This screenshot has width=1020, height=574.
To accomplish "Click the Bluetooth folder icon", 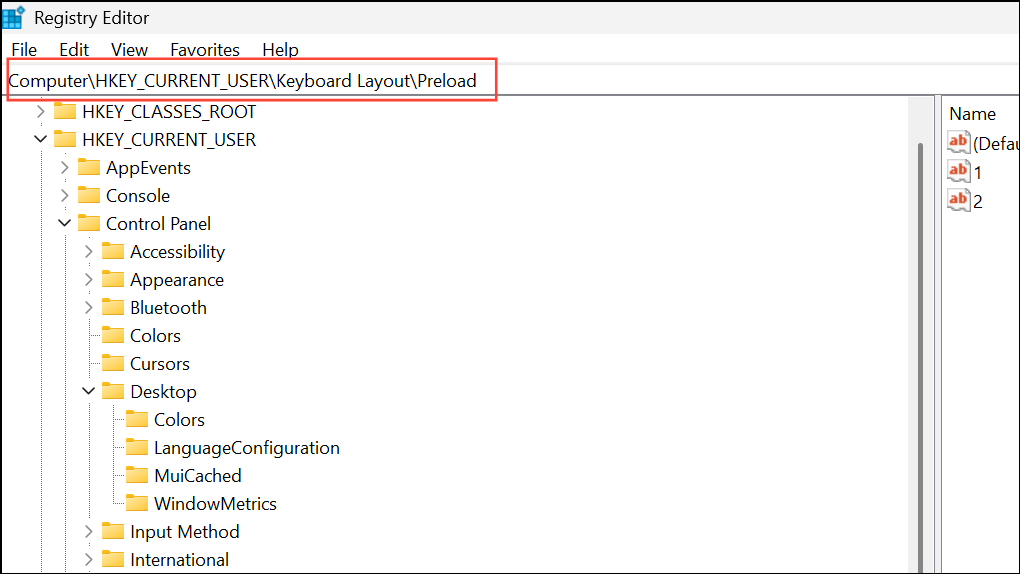I will click(x=113, y=307).
